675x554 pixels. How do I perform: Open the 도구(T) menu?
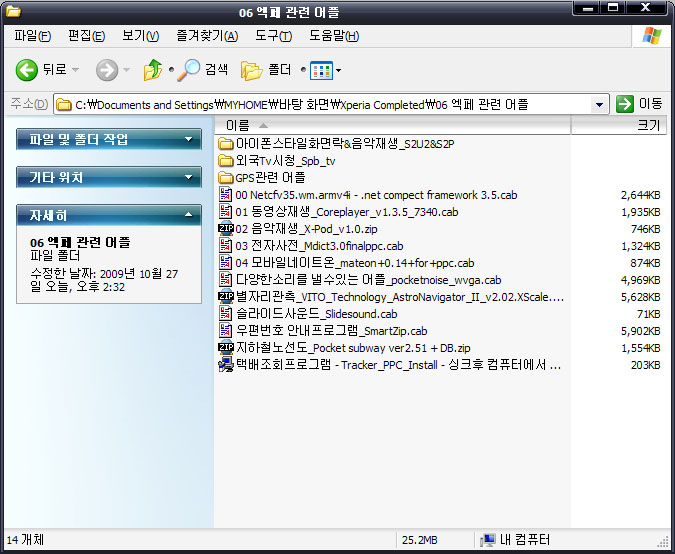point(273,36)
